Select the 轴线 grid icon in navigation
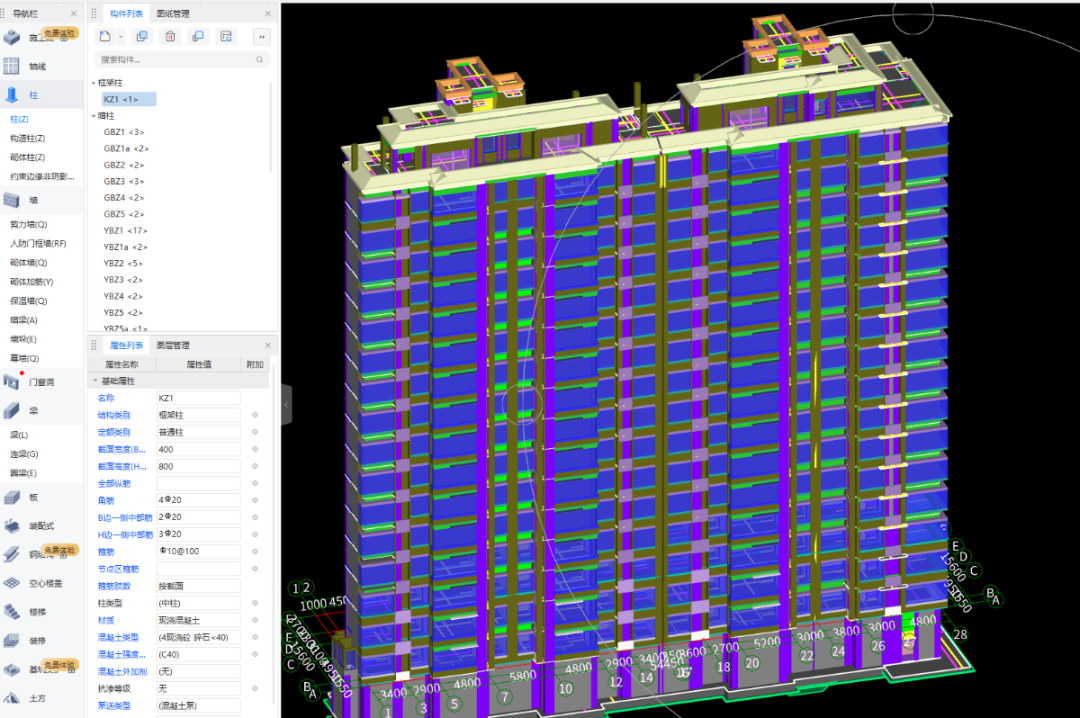Viewport: 1080px width, 718px height. 12,66
